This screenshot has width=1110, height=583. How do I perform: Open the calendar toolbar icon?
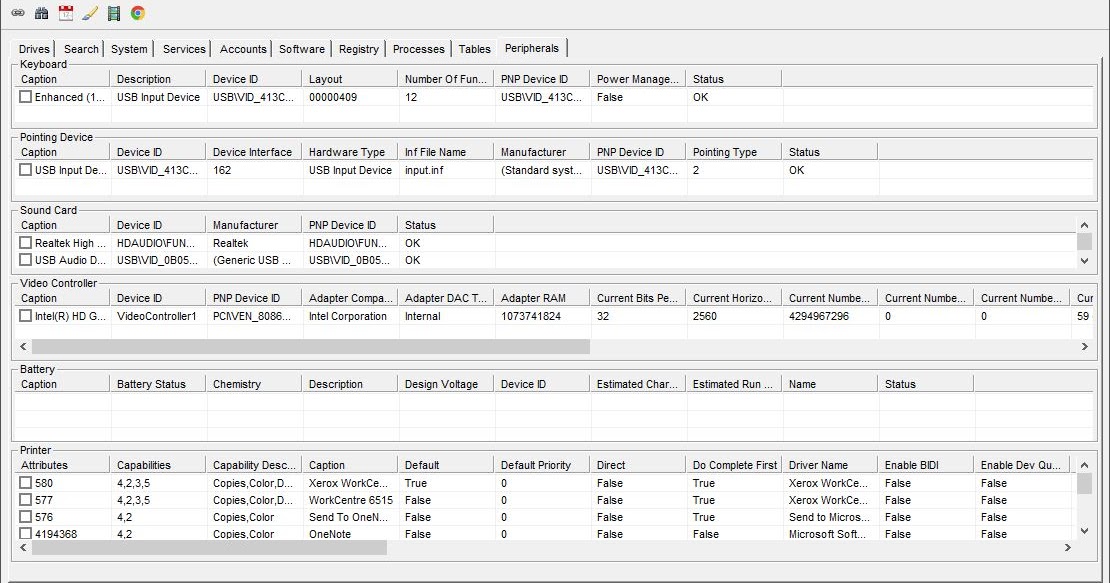[66, 13]
